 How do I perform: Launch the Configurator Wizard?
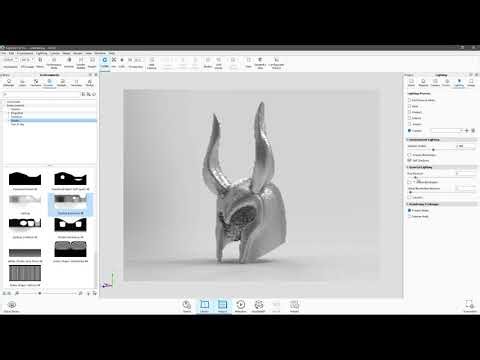(277, 63)
